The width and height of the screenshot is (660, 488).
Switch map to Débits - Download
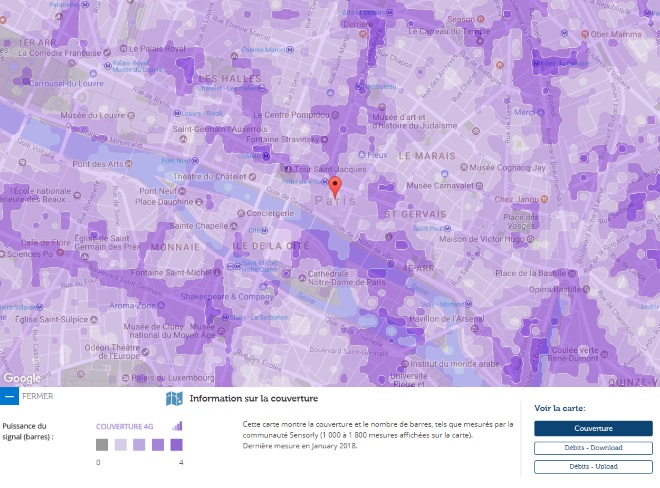(x=592, y=447)
